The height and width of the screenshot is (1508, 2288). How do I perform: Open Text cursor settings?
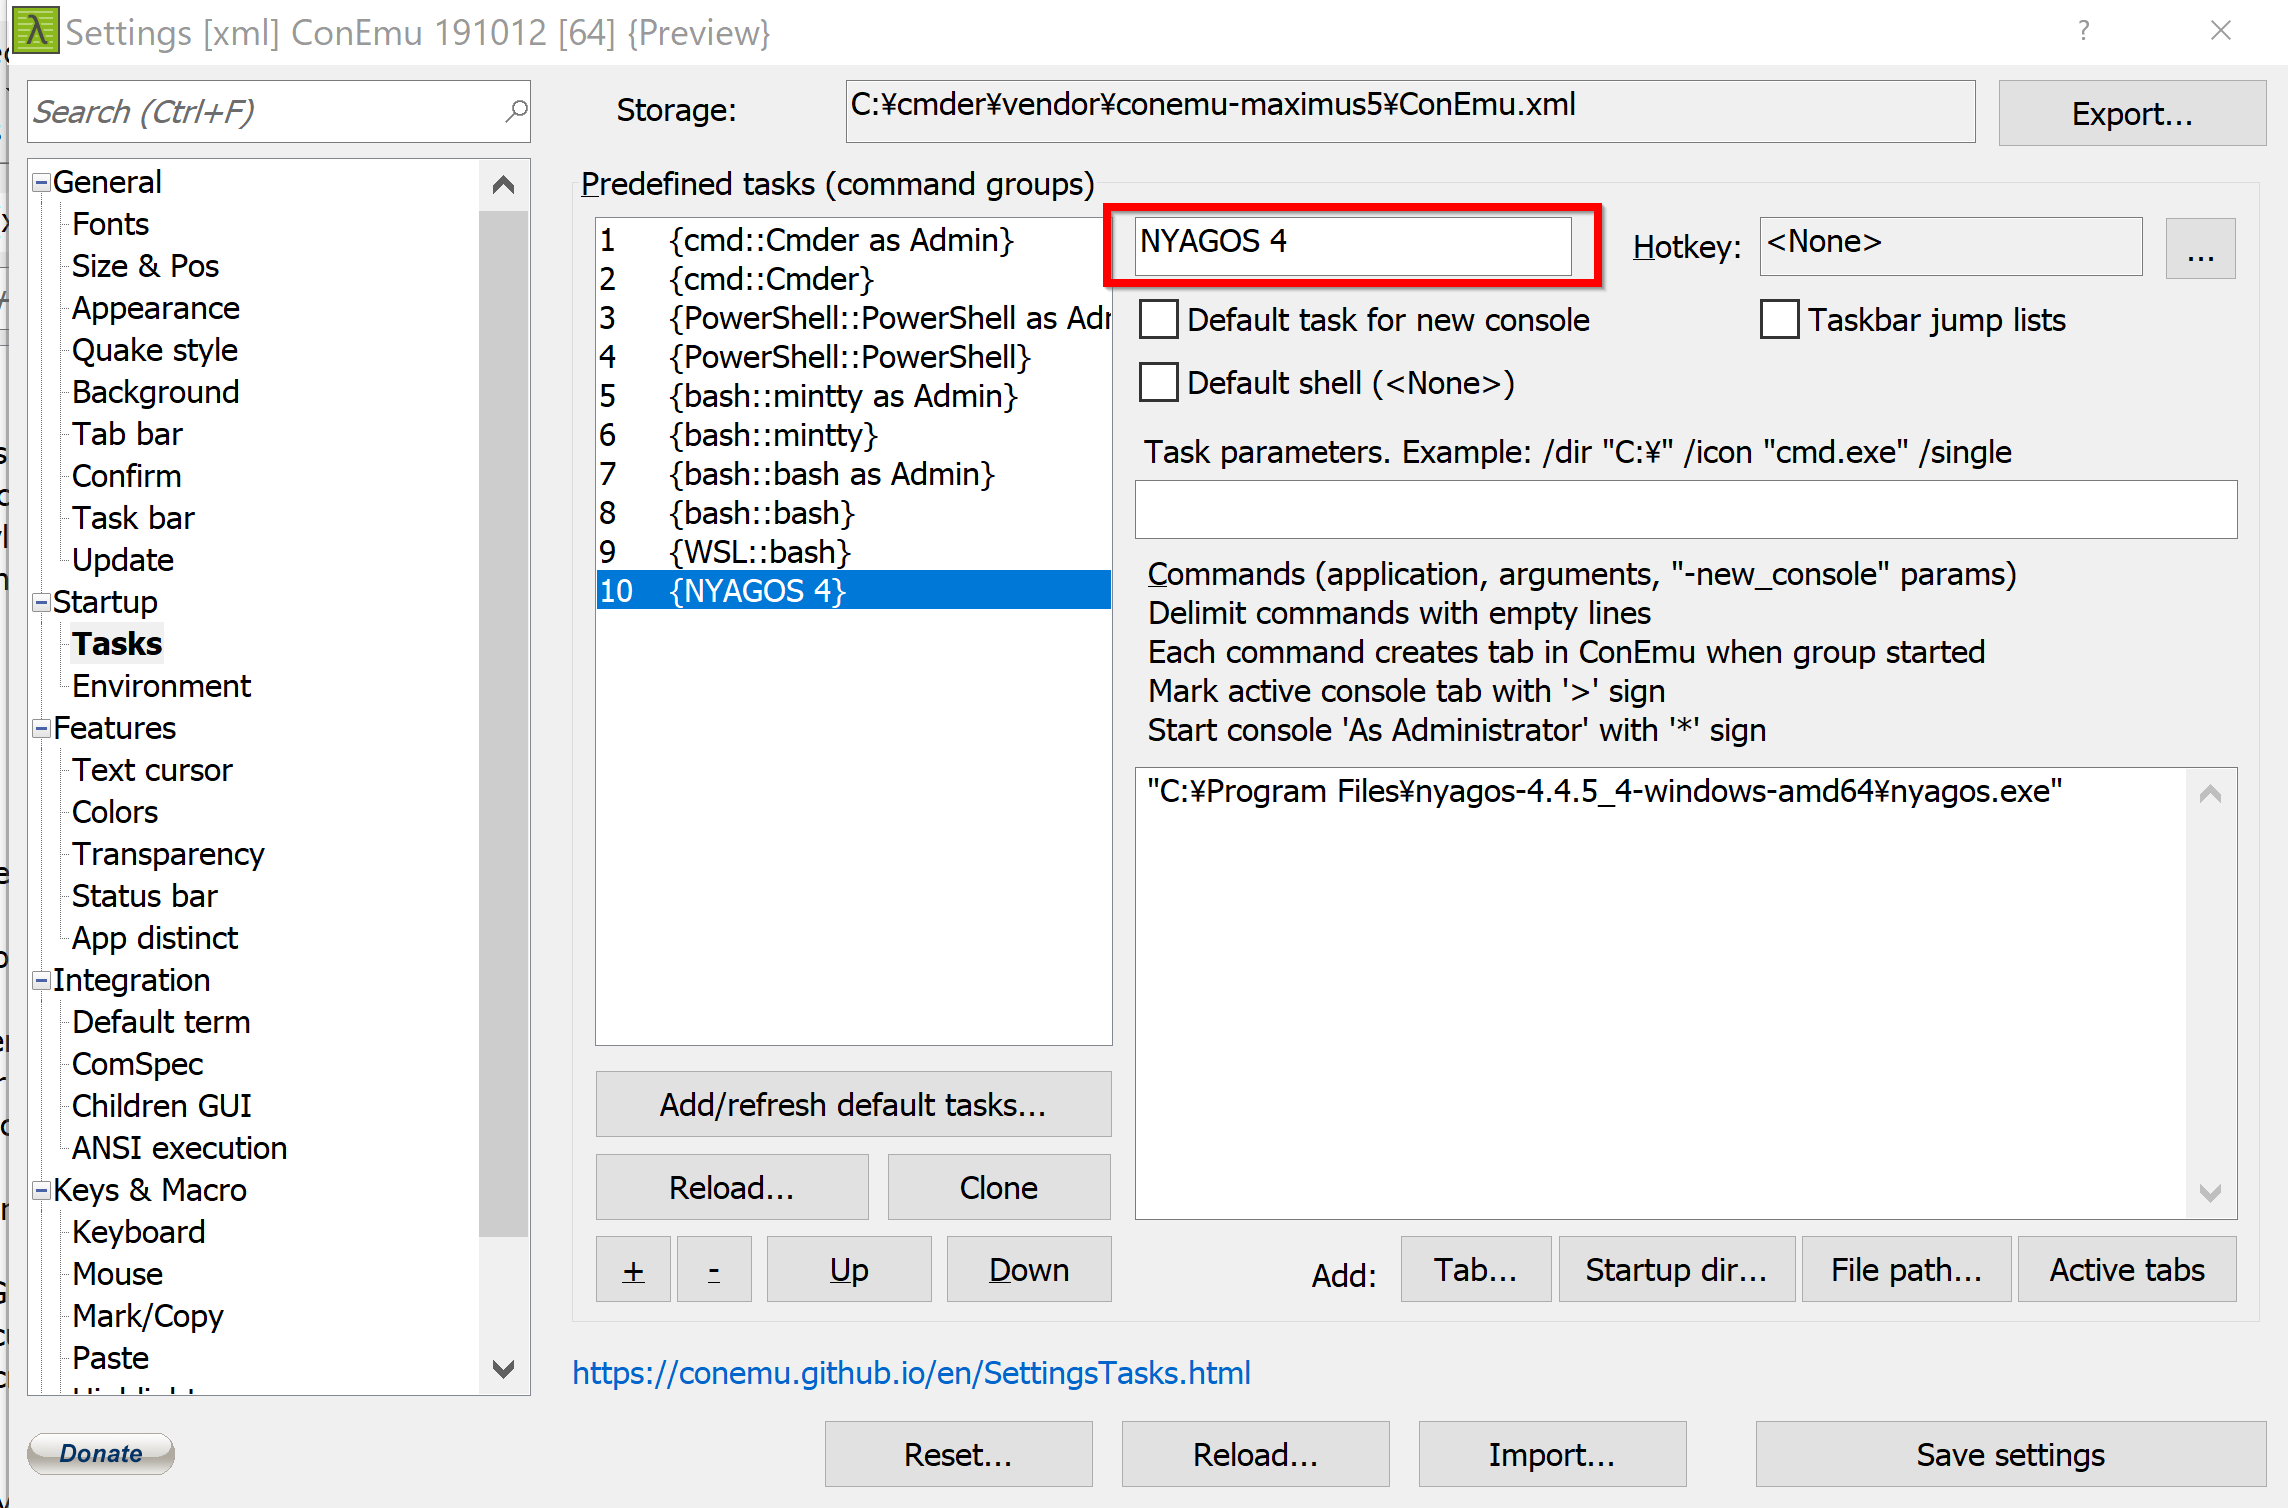pyautogui.click(x=152, y=770)
